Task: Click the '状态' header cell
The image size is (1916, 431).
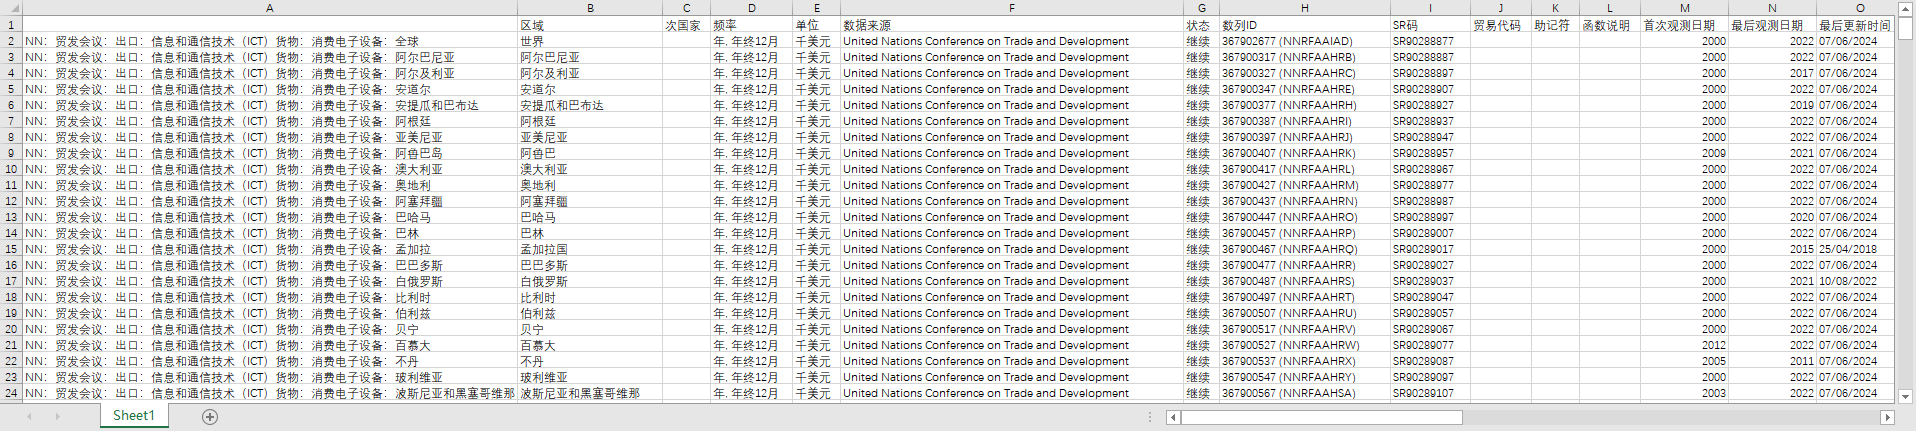Action: (x=1201, y=25)
